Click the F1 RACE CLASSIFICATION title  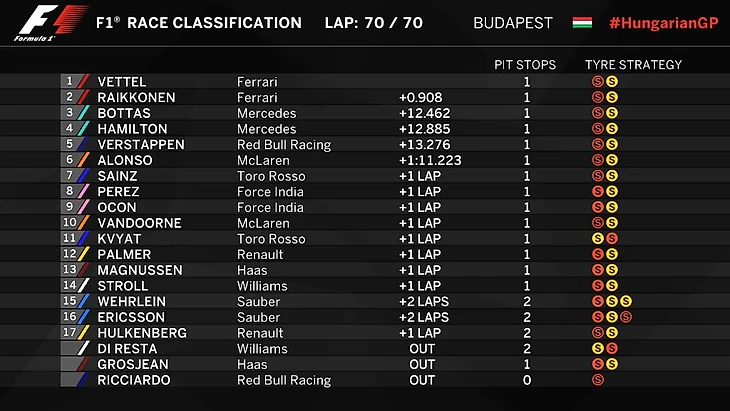click(198, 22)
